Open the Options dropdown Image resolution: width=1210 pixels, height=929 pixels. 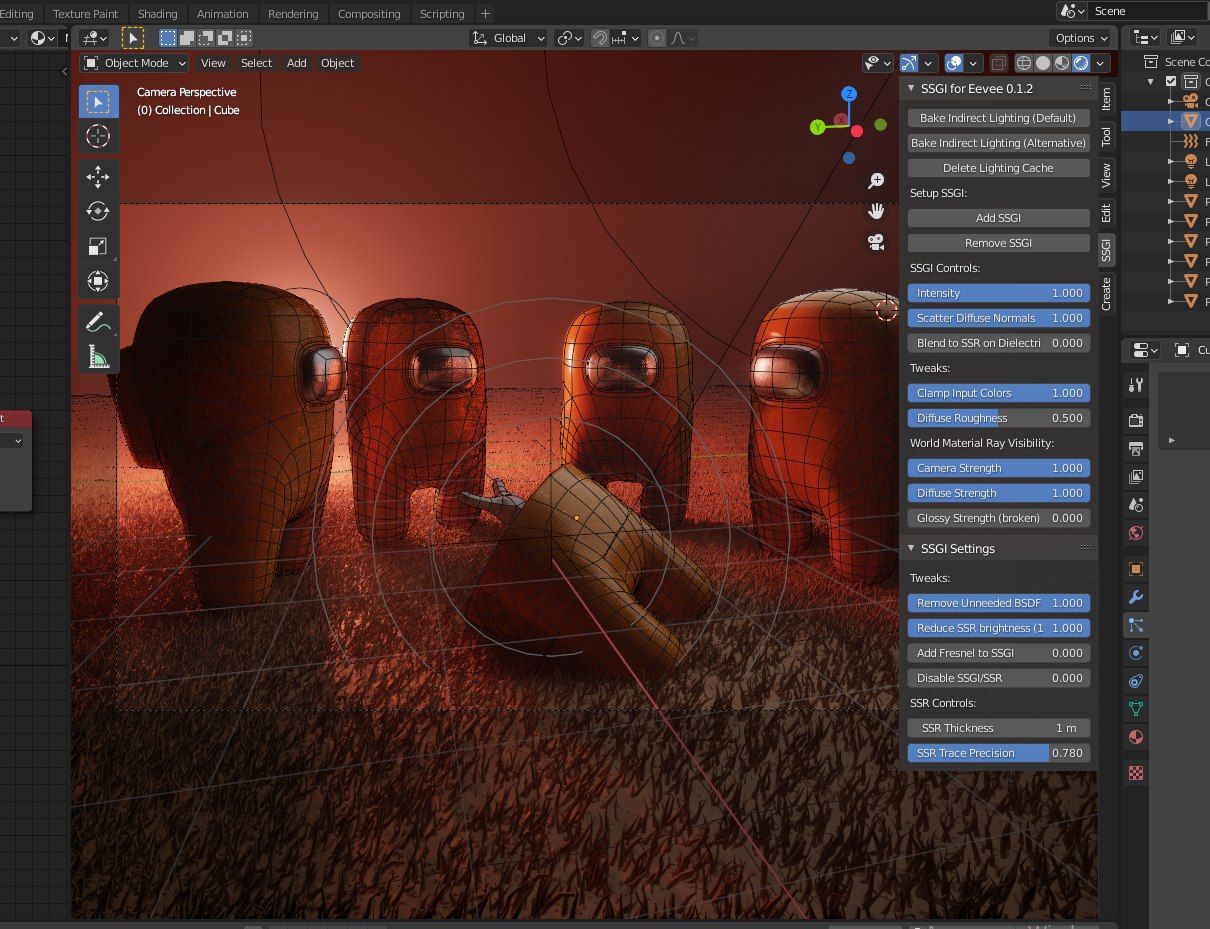pyautogui.click(x=1081, y=38)
